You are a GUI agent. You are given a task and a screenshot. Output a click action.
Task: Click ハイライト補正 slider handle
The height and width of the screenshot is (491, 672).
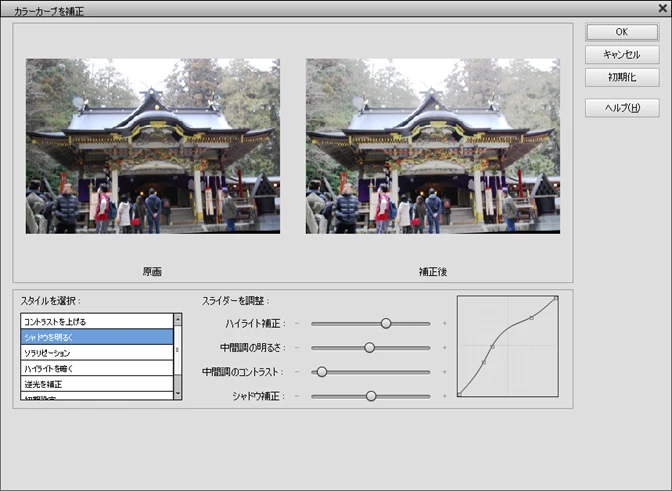(386, 323)
